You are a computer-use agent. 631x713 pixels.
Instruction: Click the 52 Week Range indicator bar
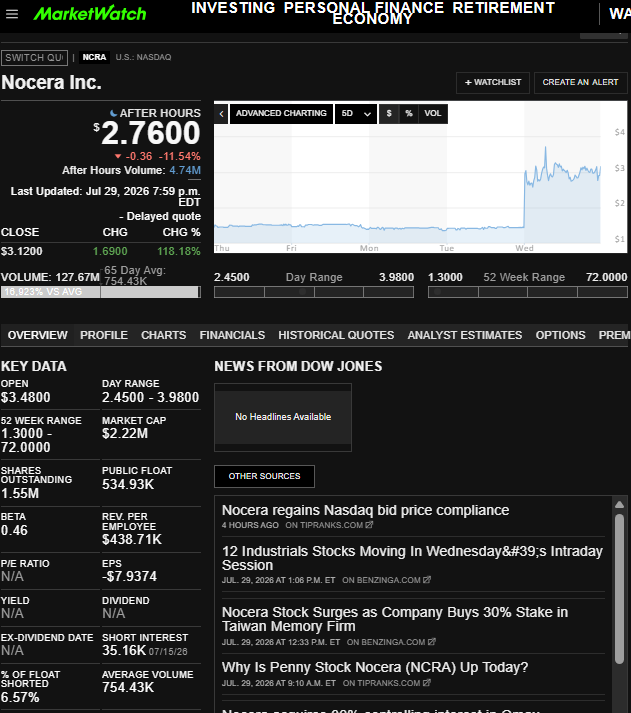[528, 292]
